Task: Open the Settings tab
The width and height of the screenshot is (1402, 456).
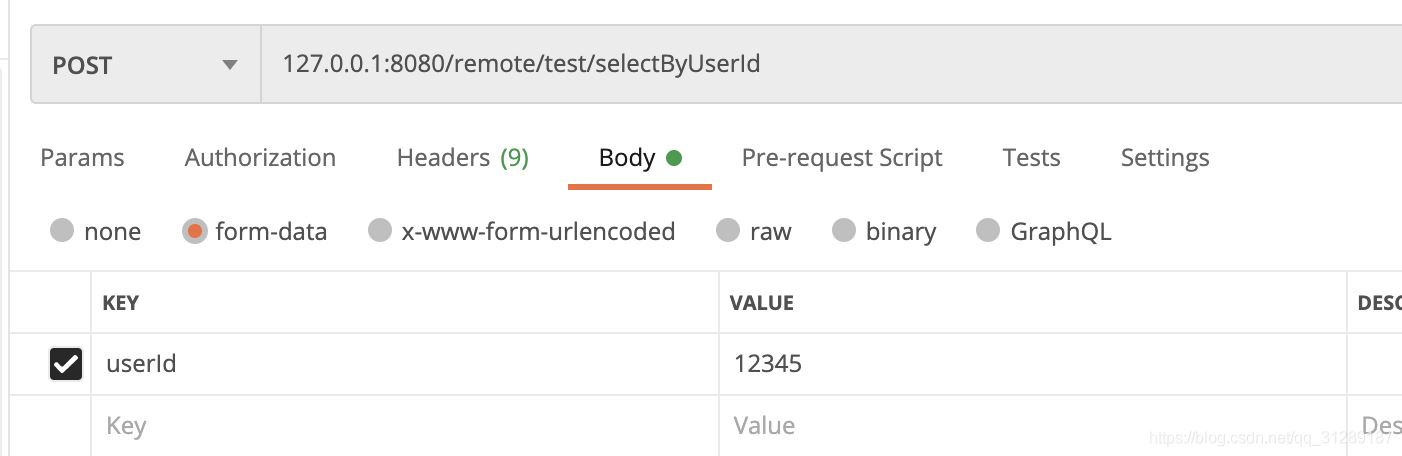Action: click(1165, 158)
